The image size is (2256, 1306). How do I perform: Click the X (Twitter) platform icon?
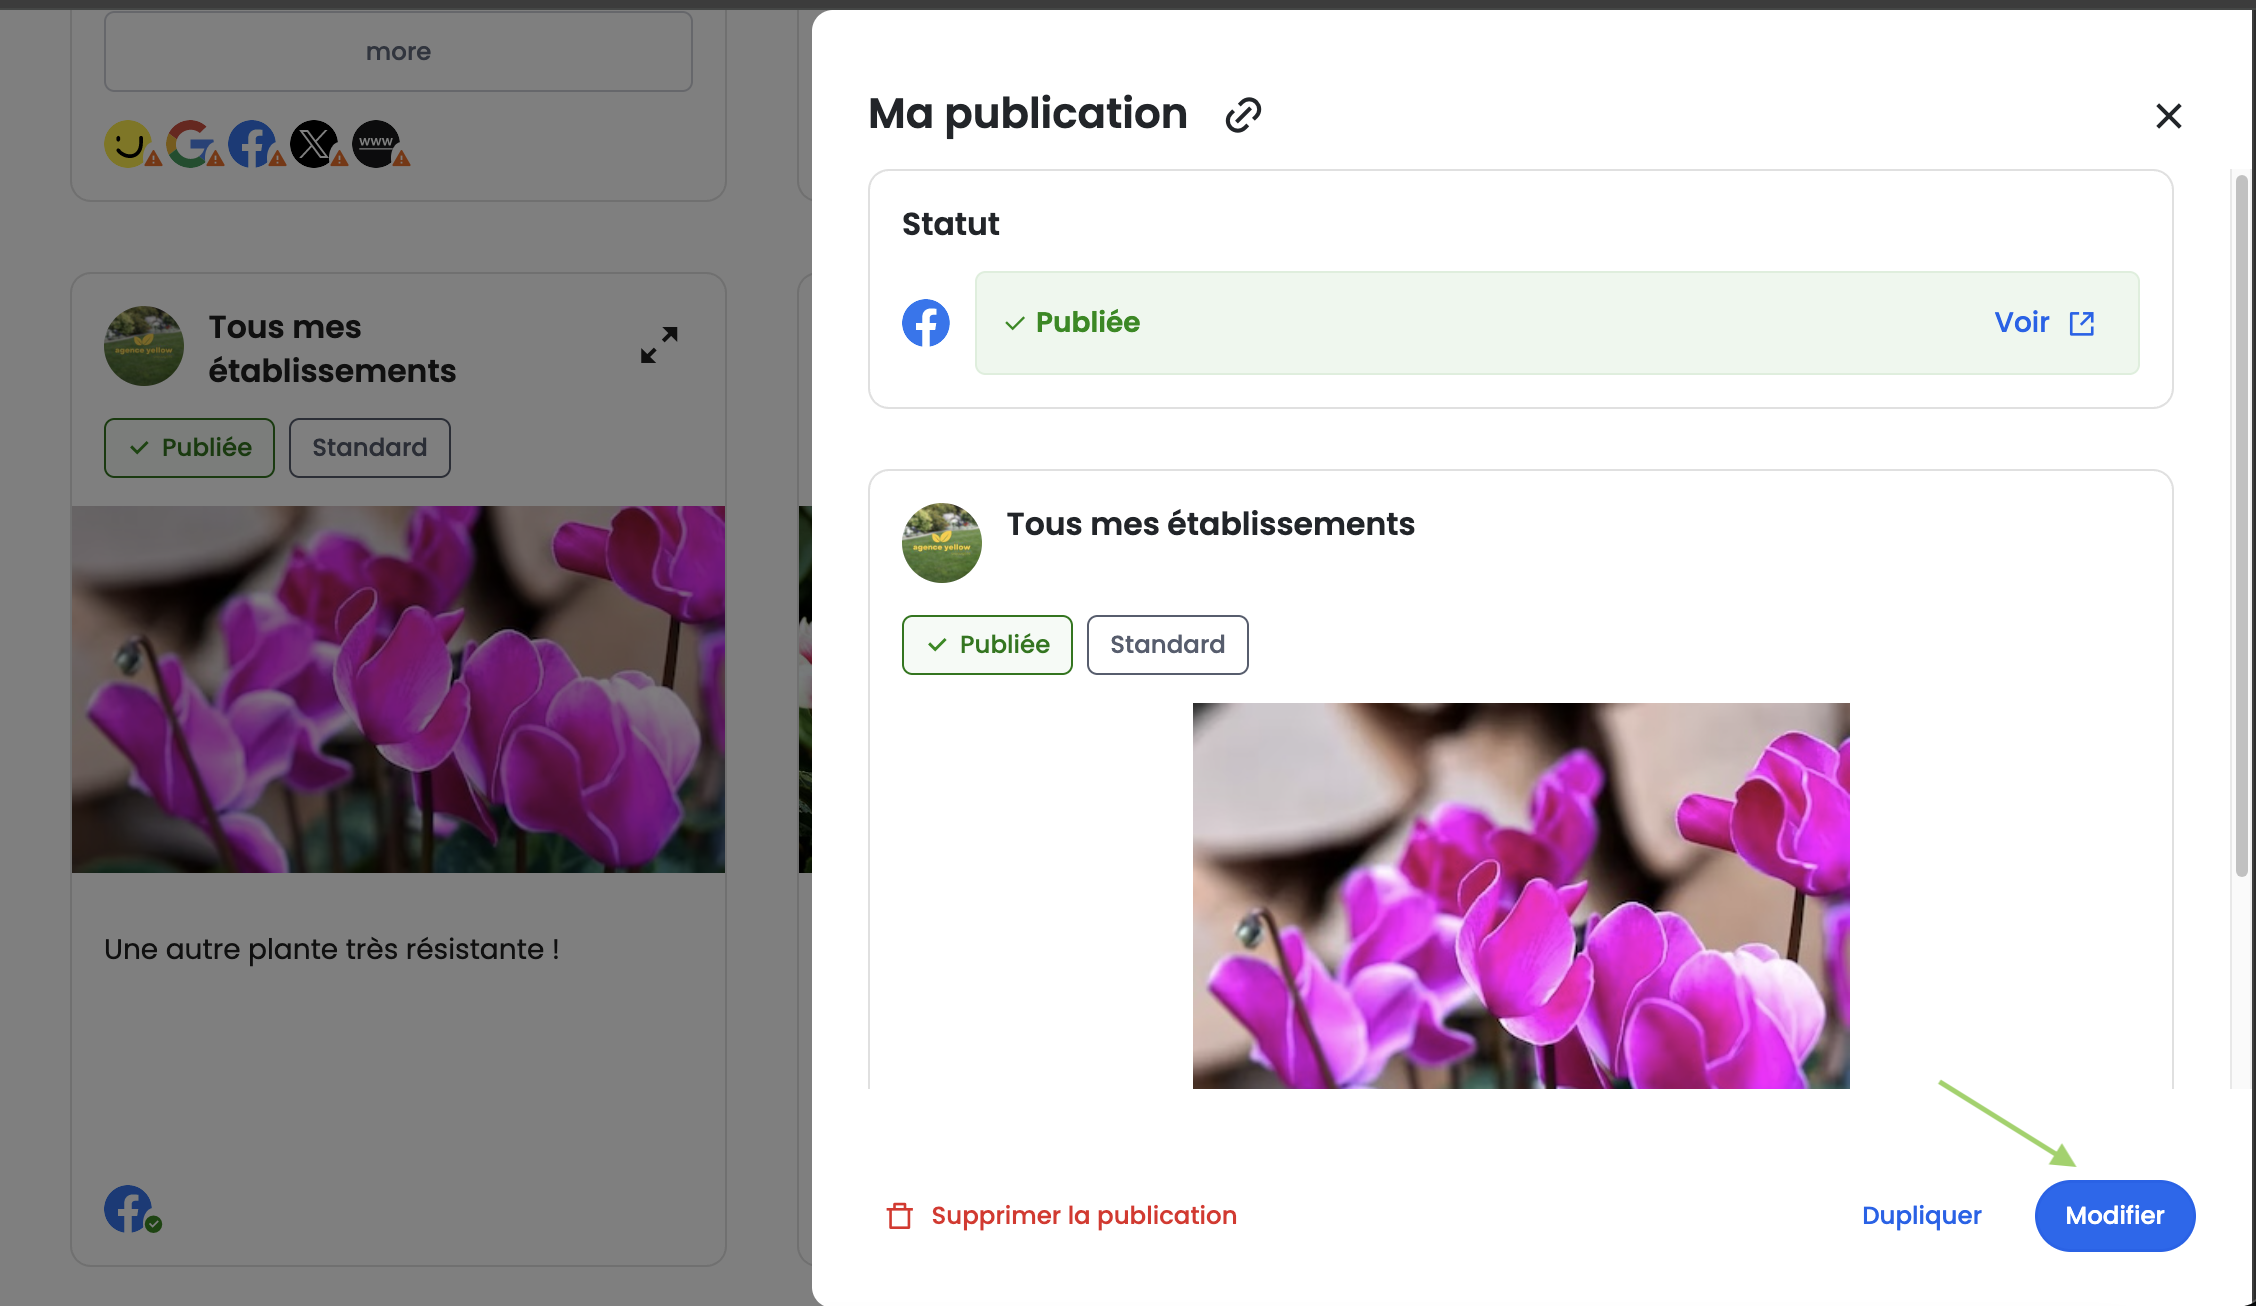click(314, 144)
